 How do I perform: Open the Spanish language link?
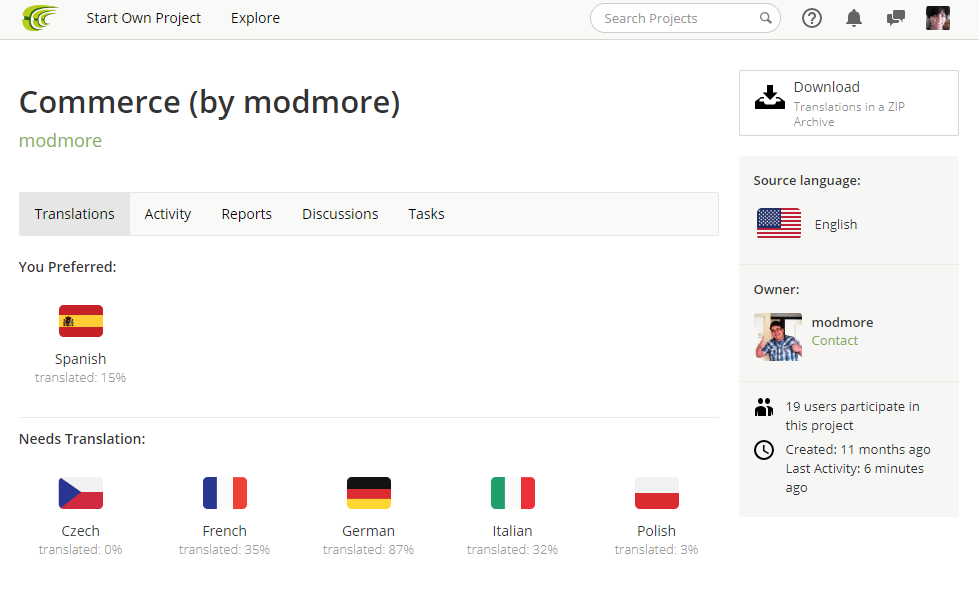[x=81, y=359]
